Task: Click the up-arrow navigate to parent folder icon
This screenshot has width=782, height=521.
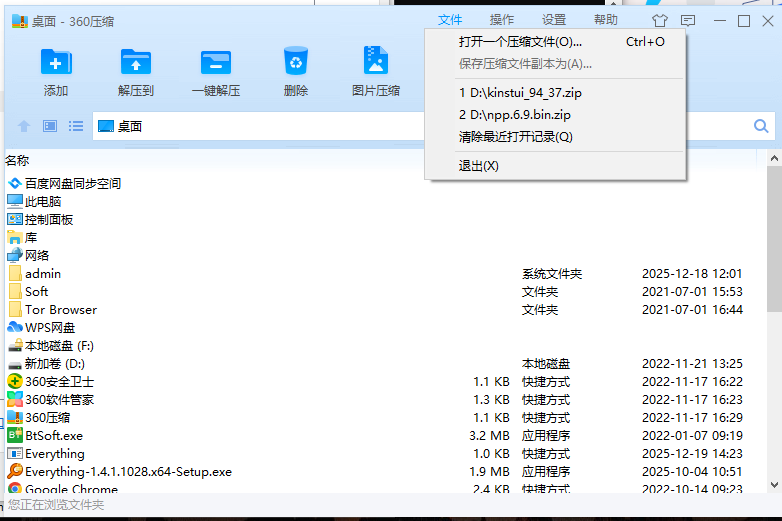Action: pyautogui.click(x=24, y=126)
